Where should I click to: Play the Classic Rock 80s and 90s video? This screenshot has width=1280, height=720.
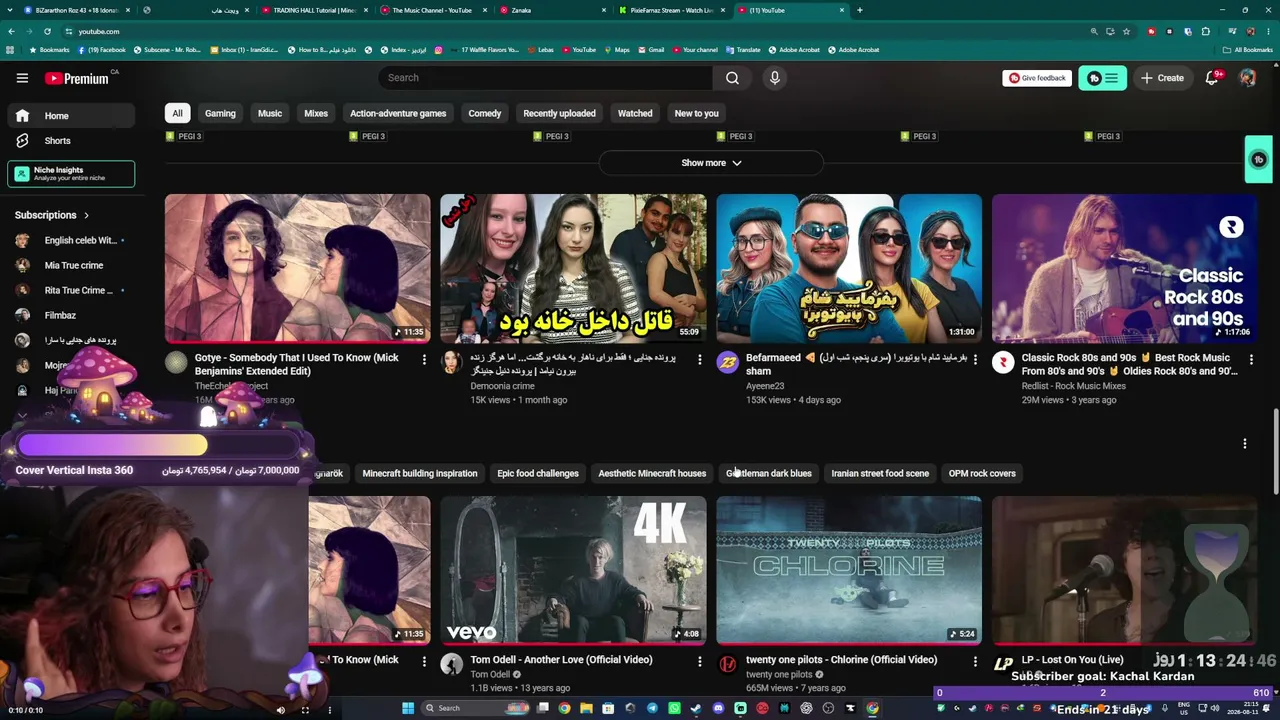(1124, 268)
